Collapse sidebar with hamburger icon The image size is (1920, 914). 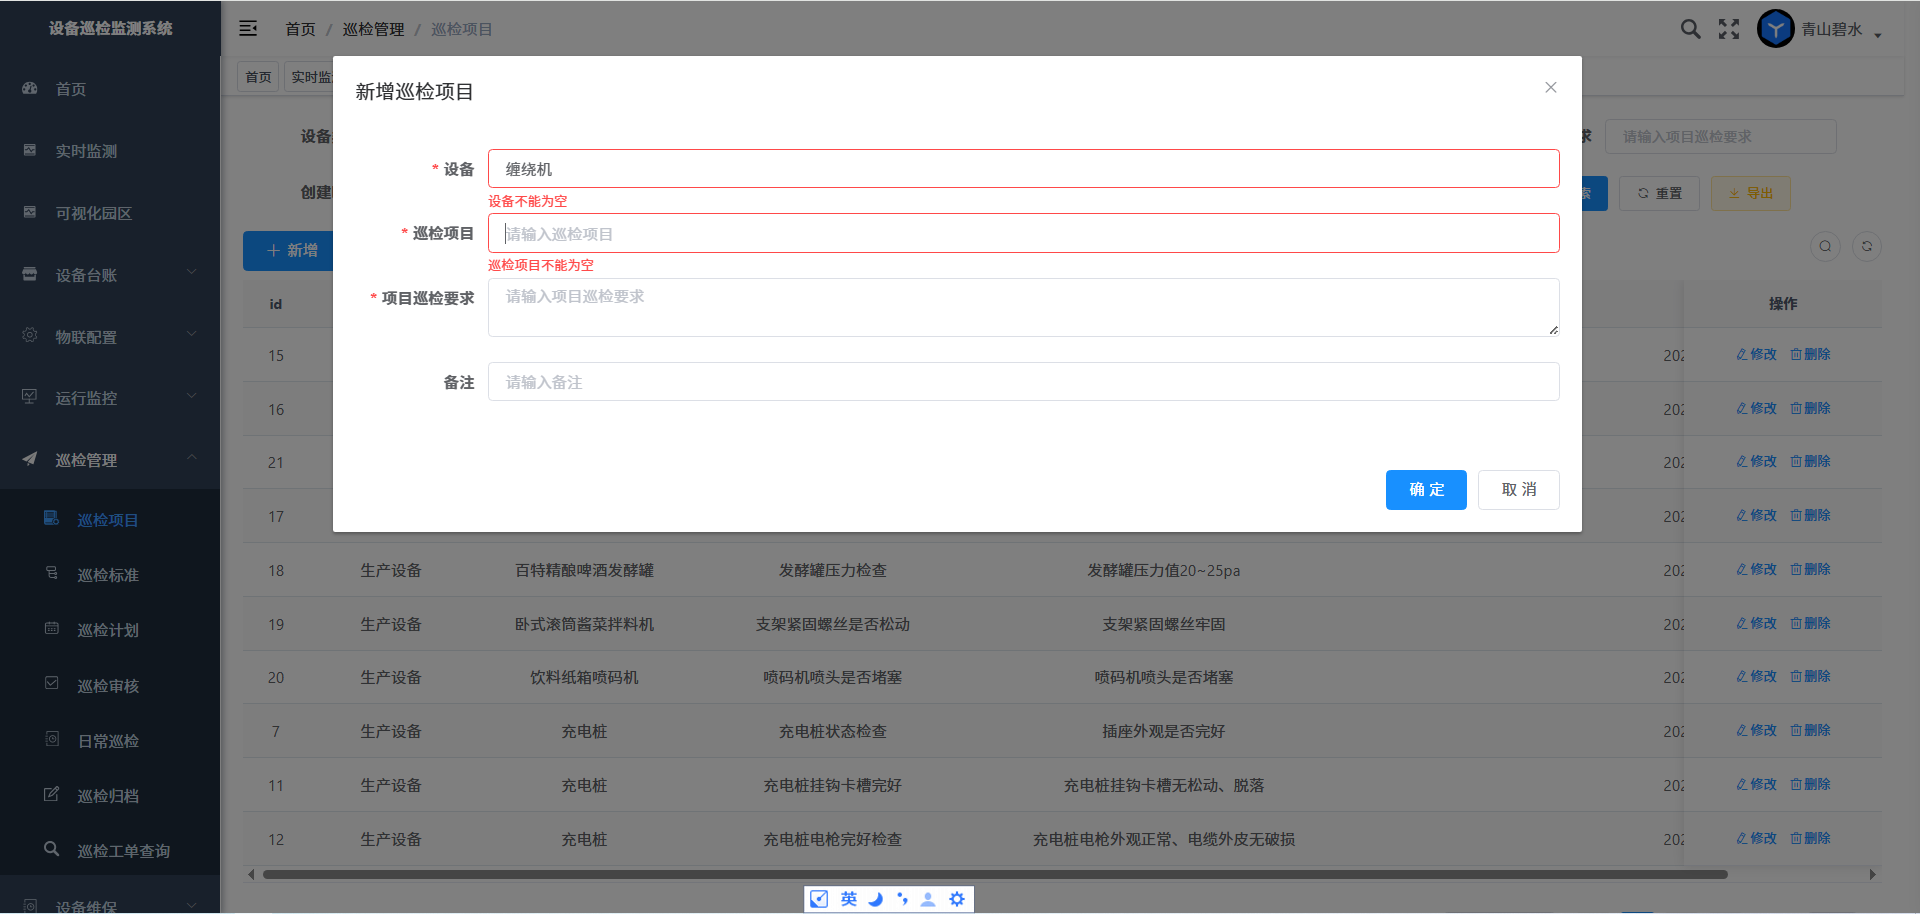point(248,29)
